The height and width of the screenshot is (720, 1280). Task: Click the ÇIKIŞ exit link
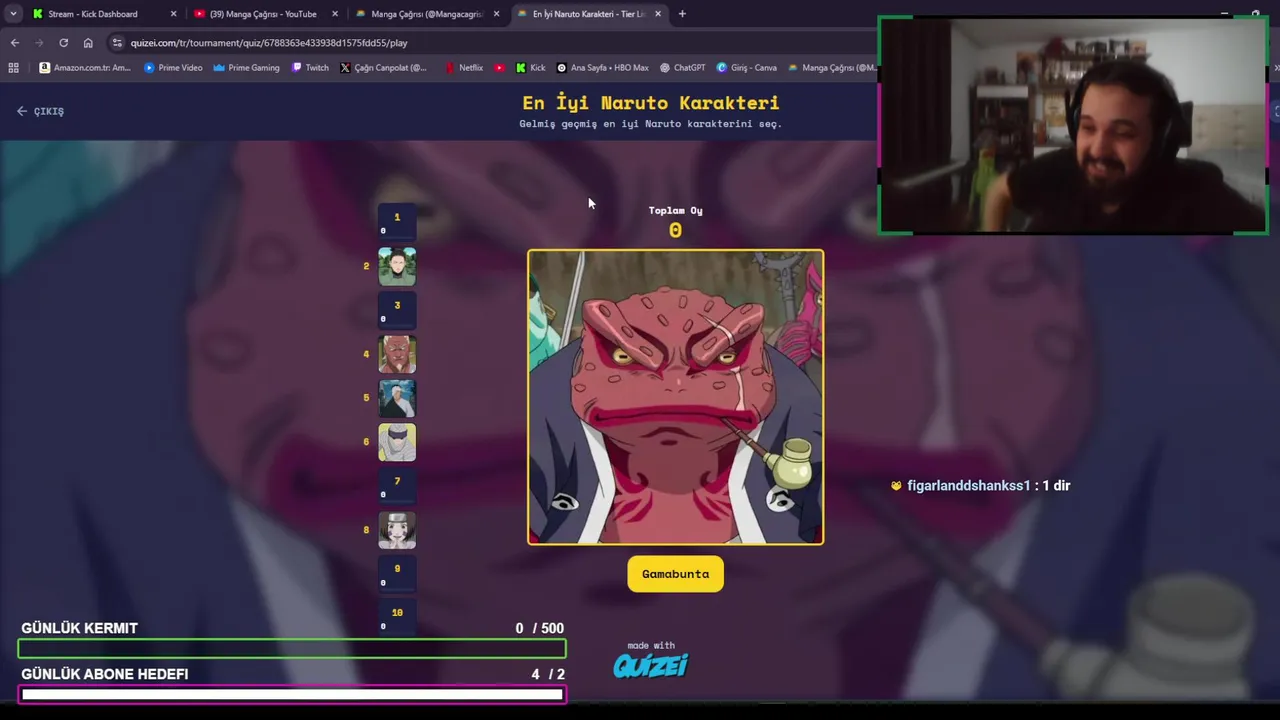click(x=41, y=111)
